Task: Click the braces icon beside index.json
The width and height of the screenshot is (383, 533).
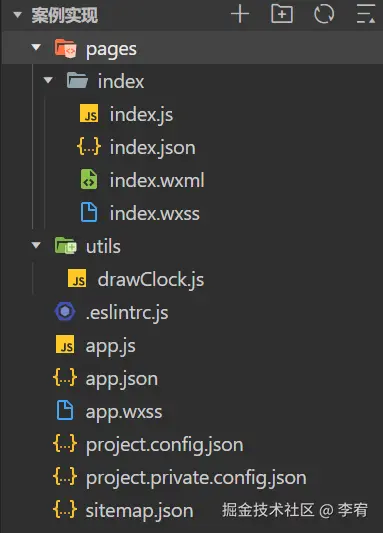Action: [x=89, y=147]
